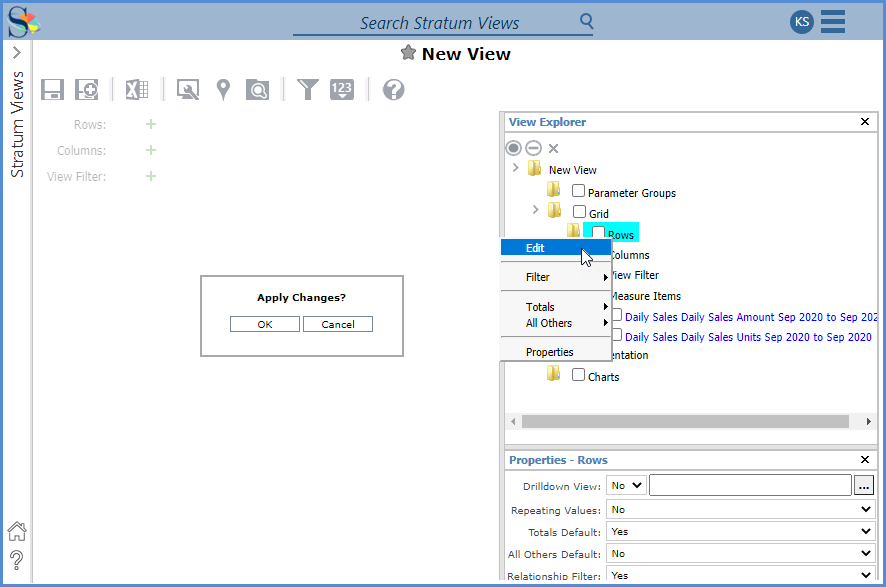Add a row with the Rows plus icon
This screenshot has width=886, height=587.
(x=151, y=124)
